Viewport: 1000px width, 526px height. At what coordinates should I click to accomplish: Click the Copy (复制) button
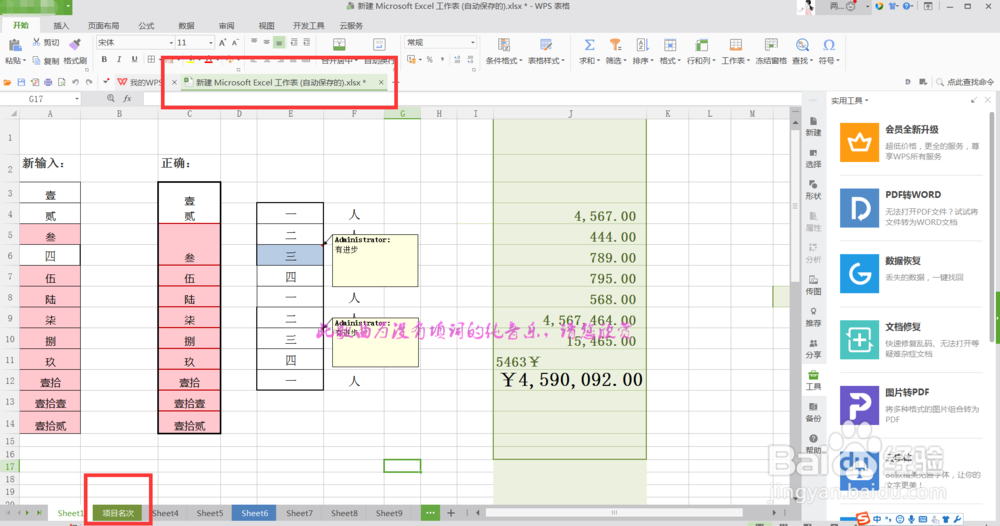(46, 61)
